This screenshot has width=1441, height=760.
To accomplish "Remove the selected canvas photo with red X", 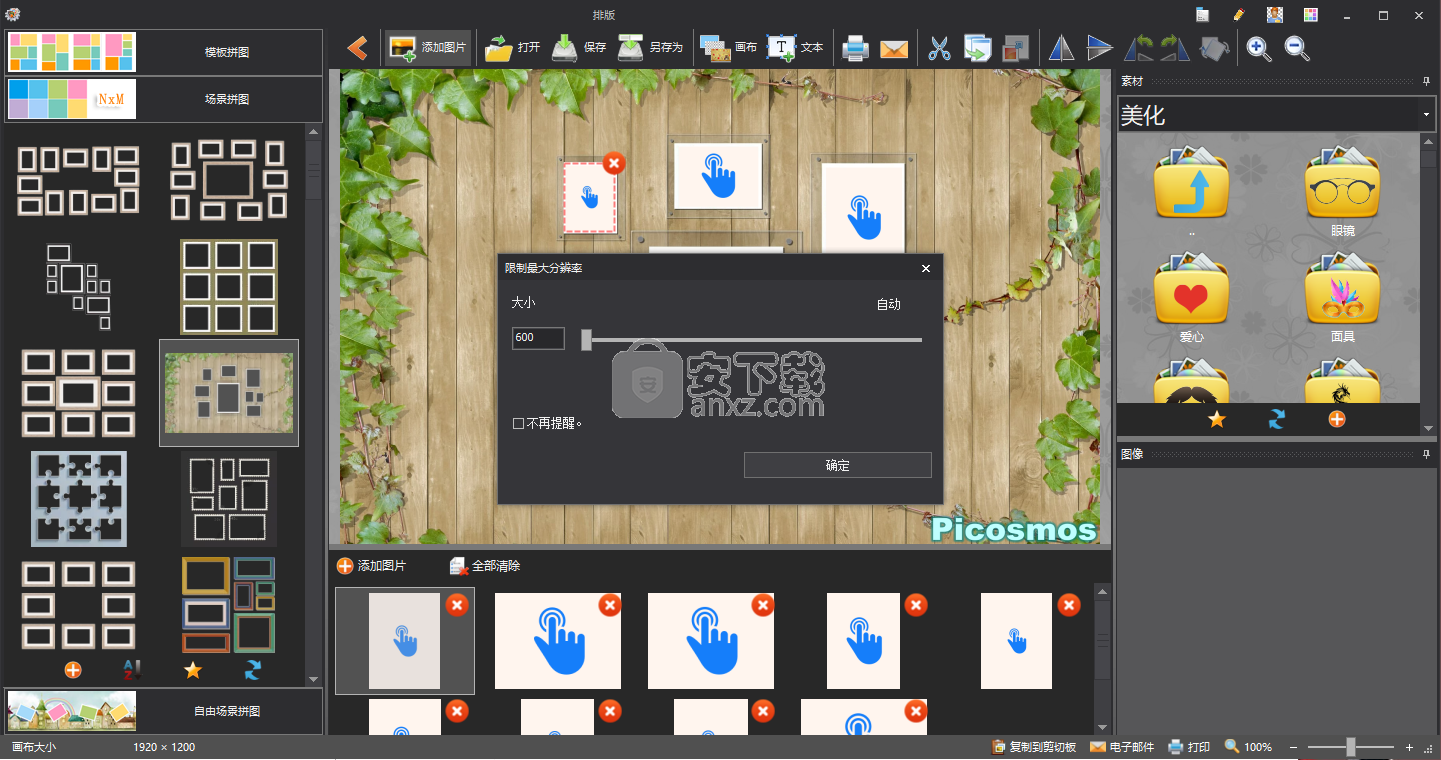I will [x=614, y=163].
